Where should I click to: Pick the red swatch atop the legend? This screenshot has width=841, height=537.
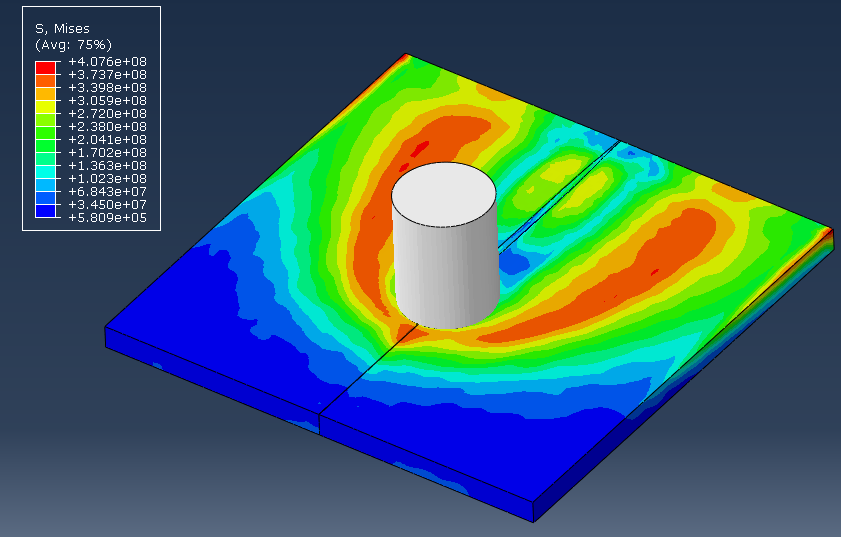(x=46, y=68)
